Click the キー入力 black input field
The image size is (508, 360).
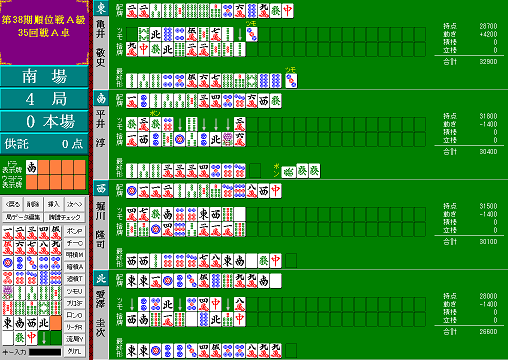pos(45,352)
